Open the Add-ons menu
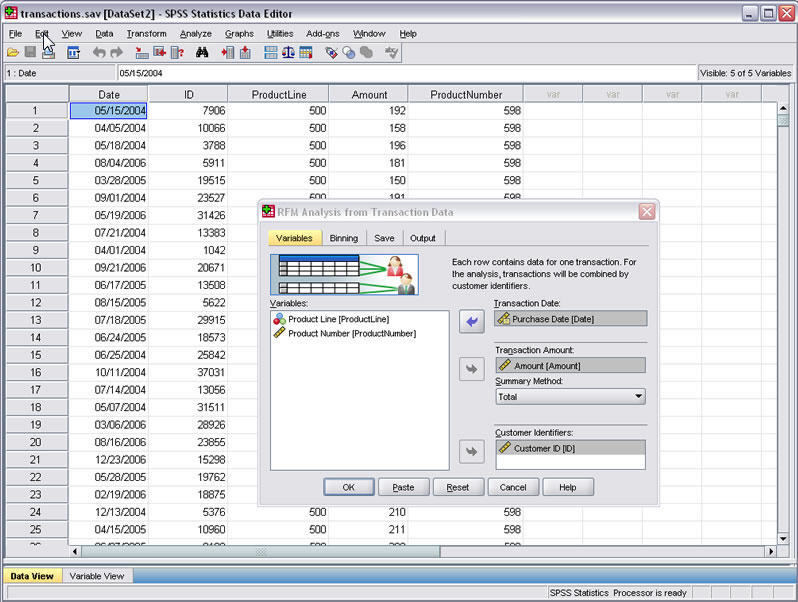The image size is (798, 602). click(x=323, y=34)
